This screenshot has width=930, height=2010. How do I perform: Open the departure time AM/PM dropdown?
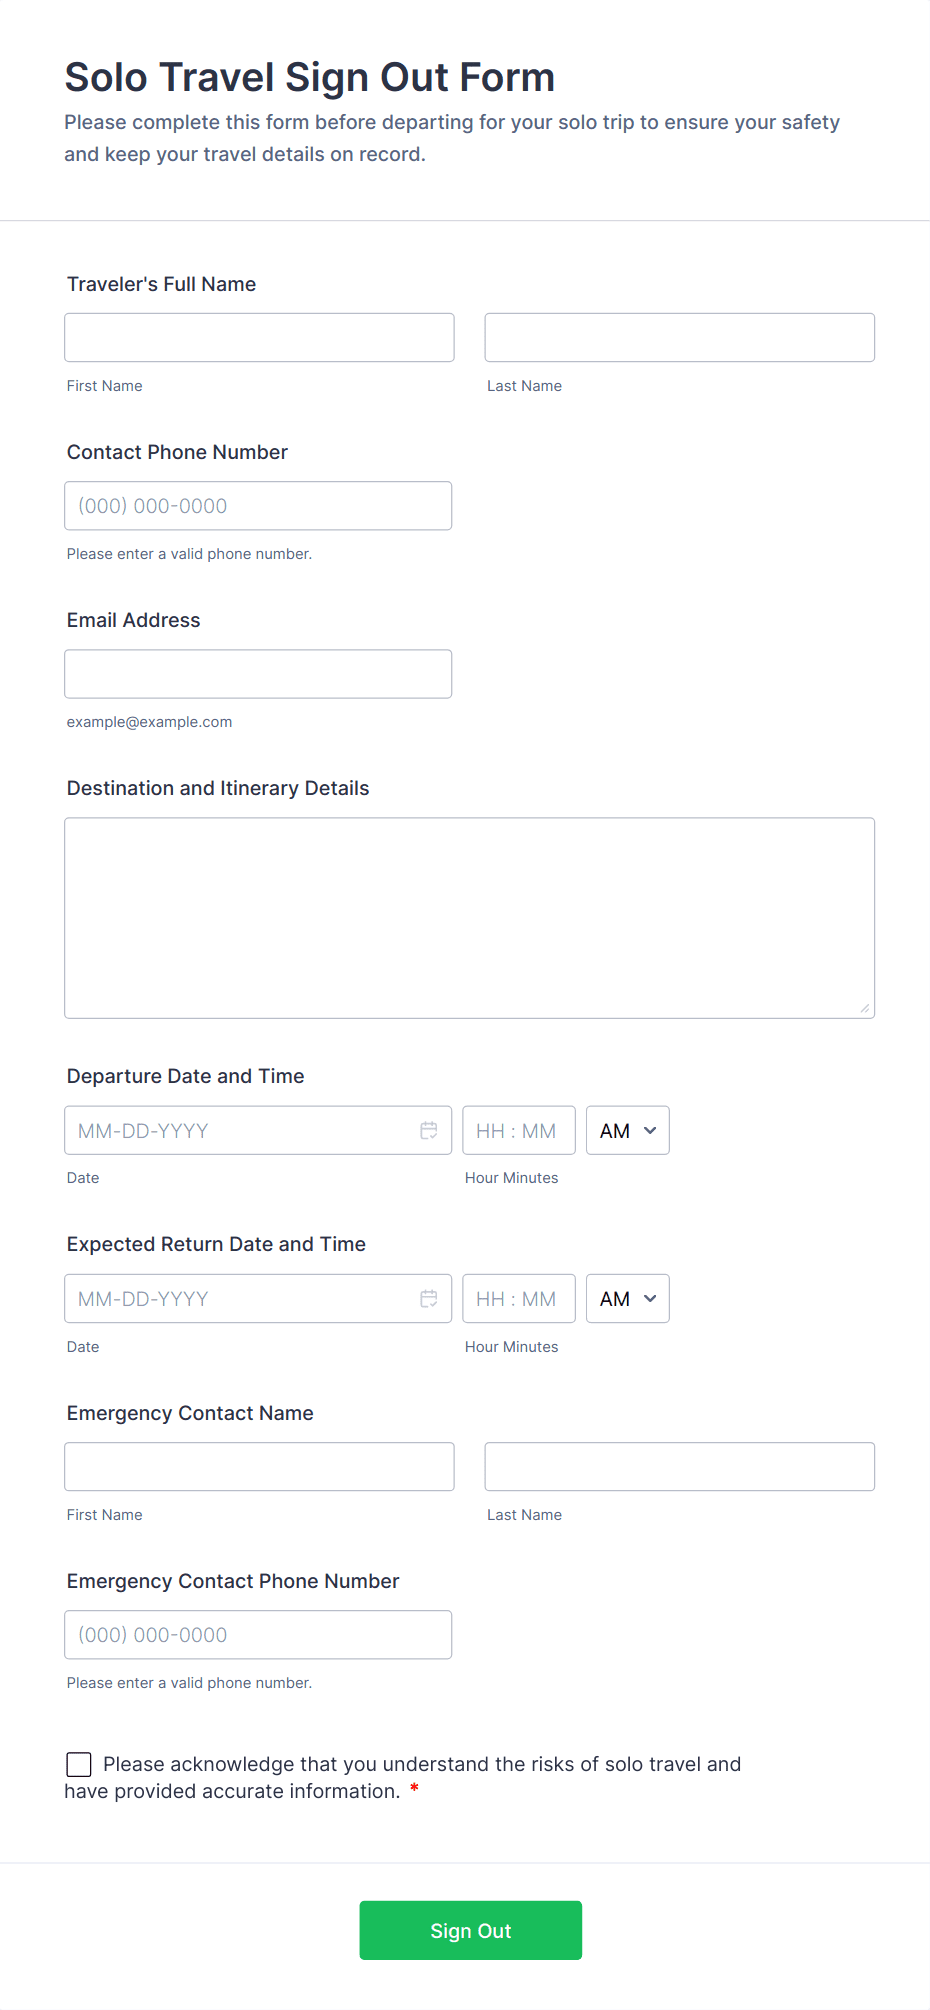tap(627, 1130)
